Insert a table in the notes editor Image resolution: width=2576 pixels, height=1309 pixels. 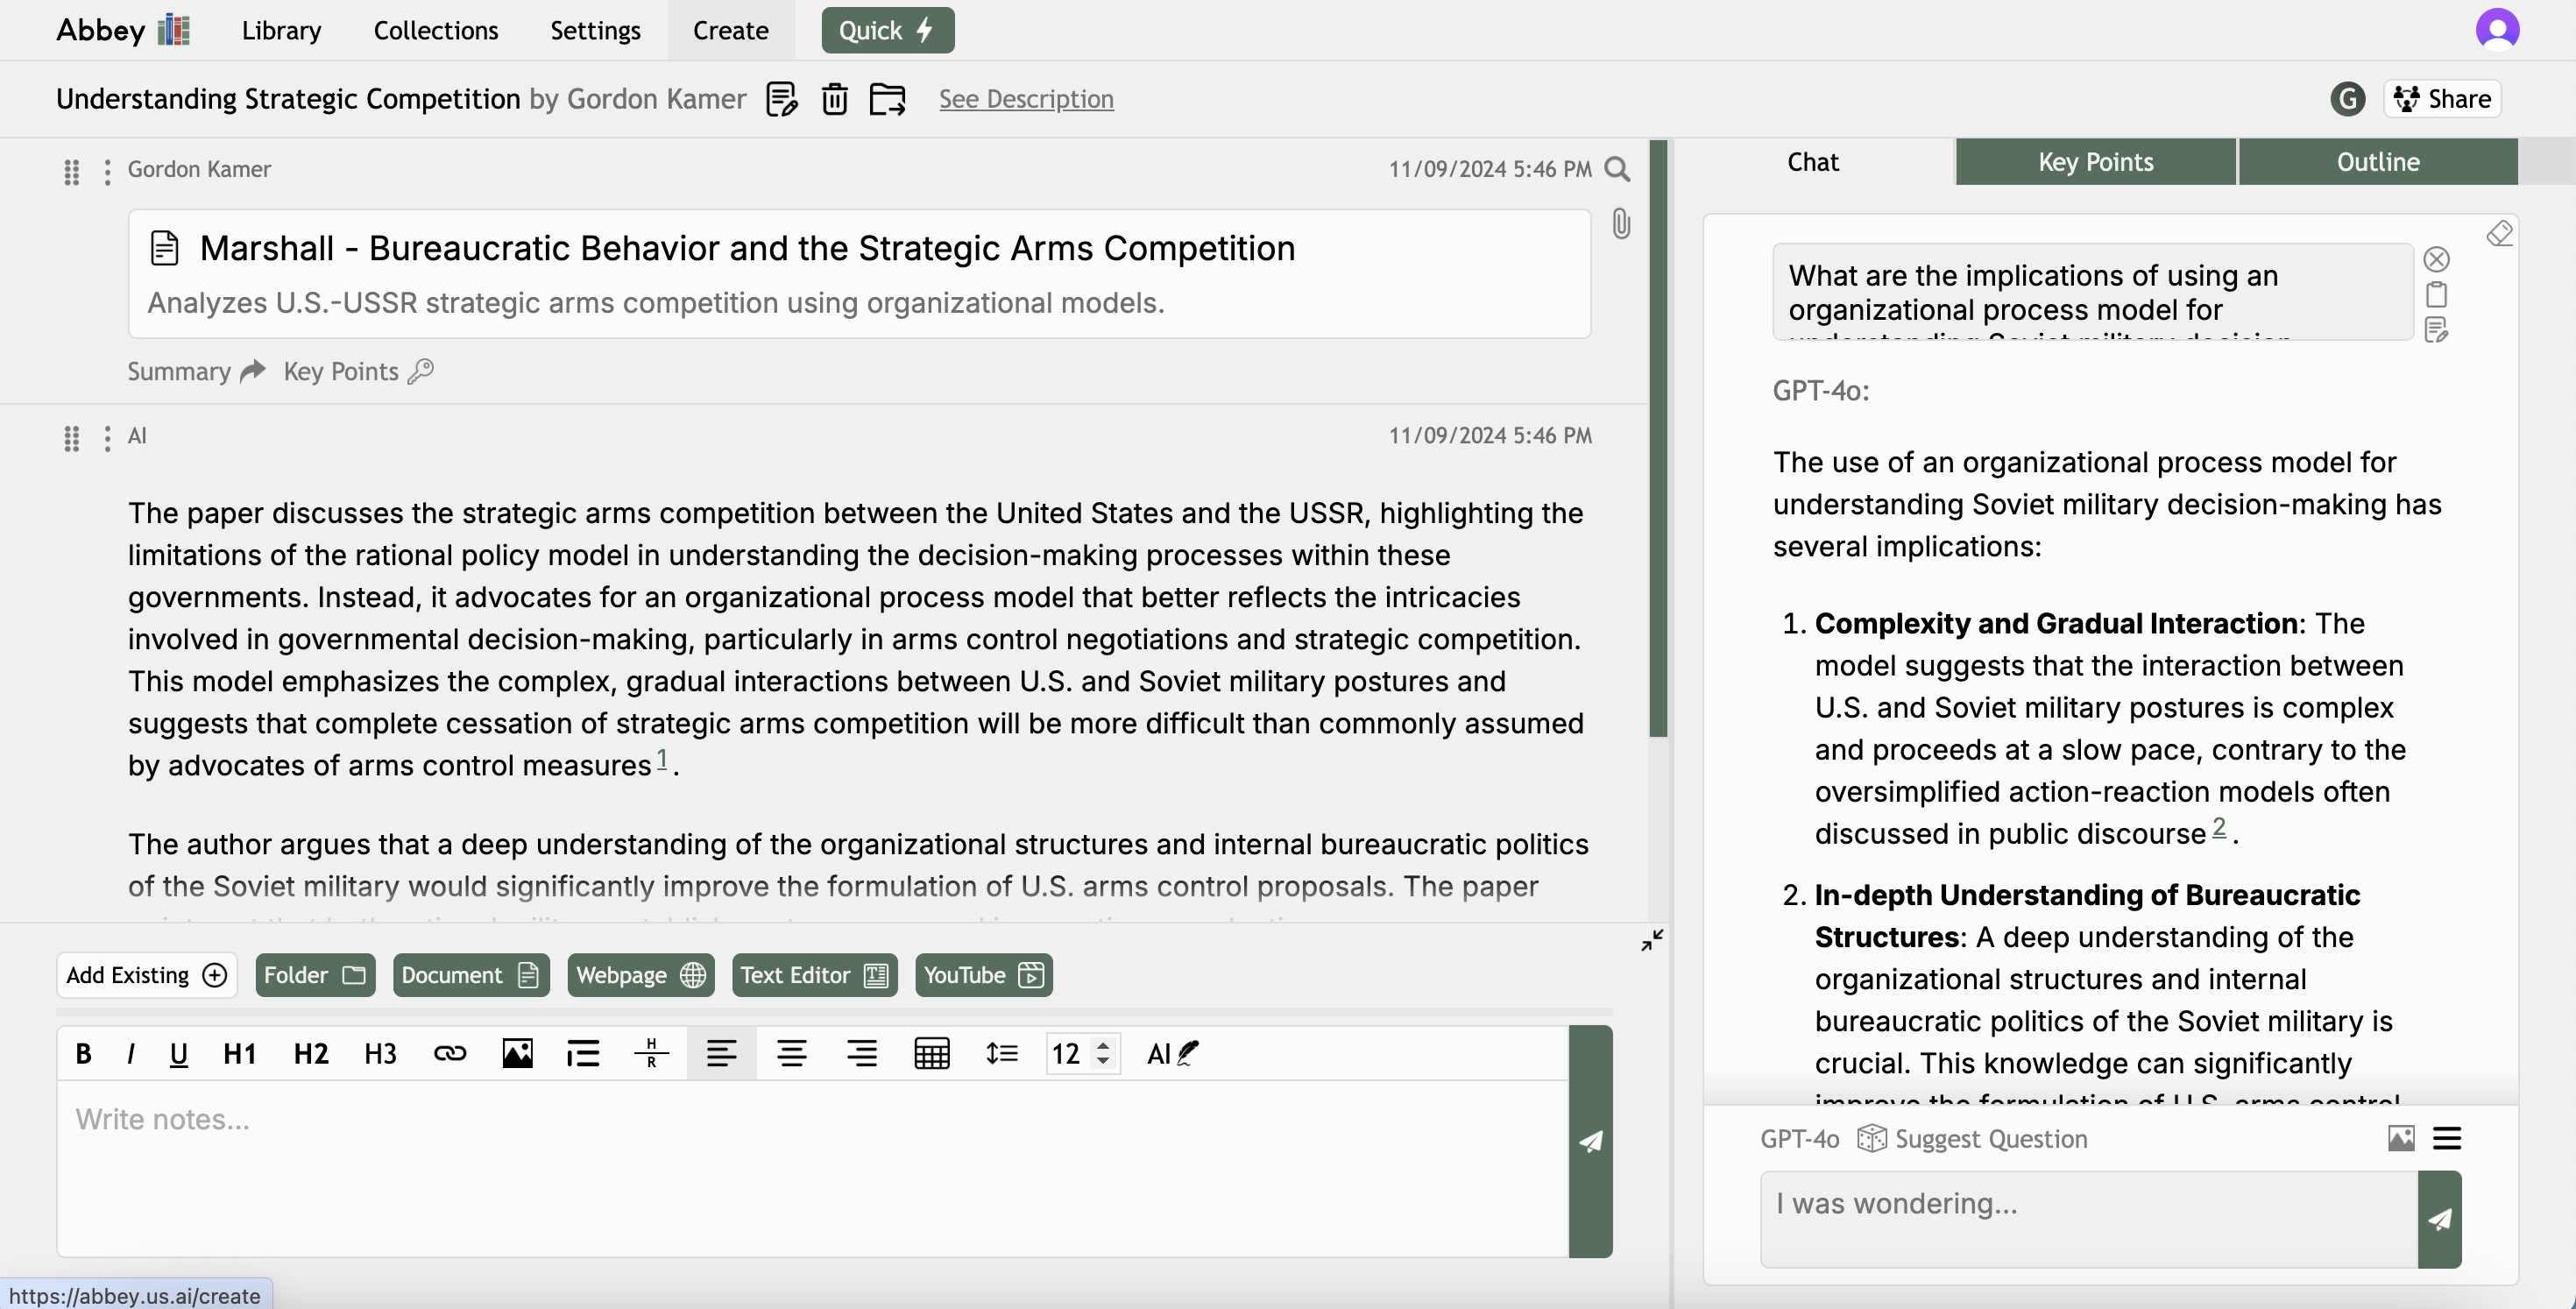[x=931, y=1053]
